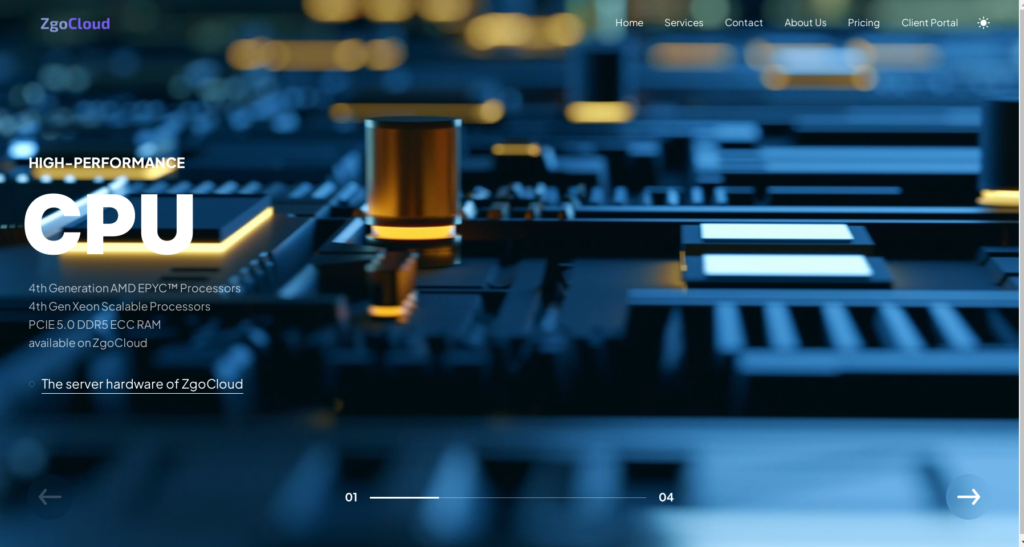Toggle the light/dark theme sun icon

983,23
